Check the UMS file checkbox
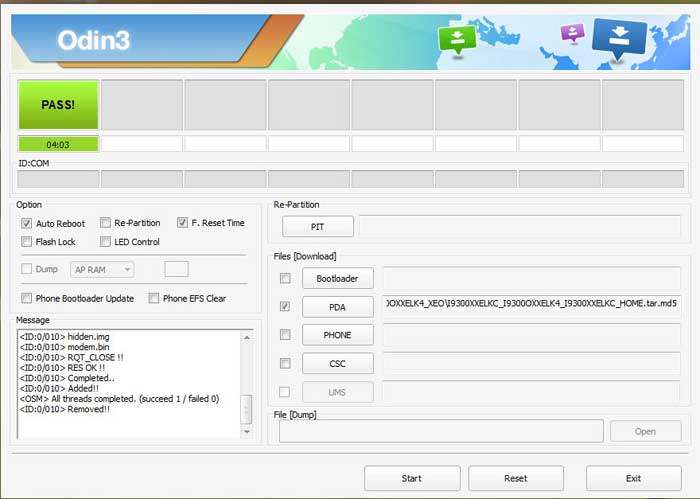700x499 pixels. pos(284,392)
